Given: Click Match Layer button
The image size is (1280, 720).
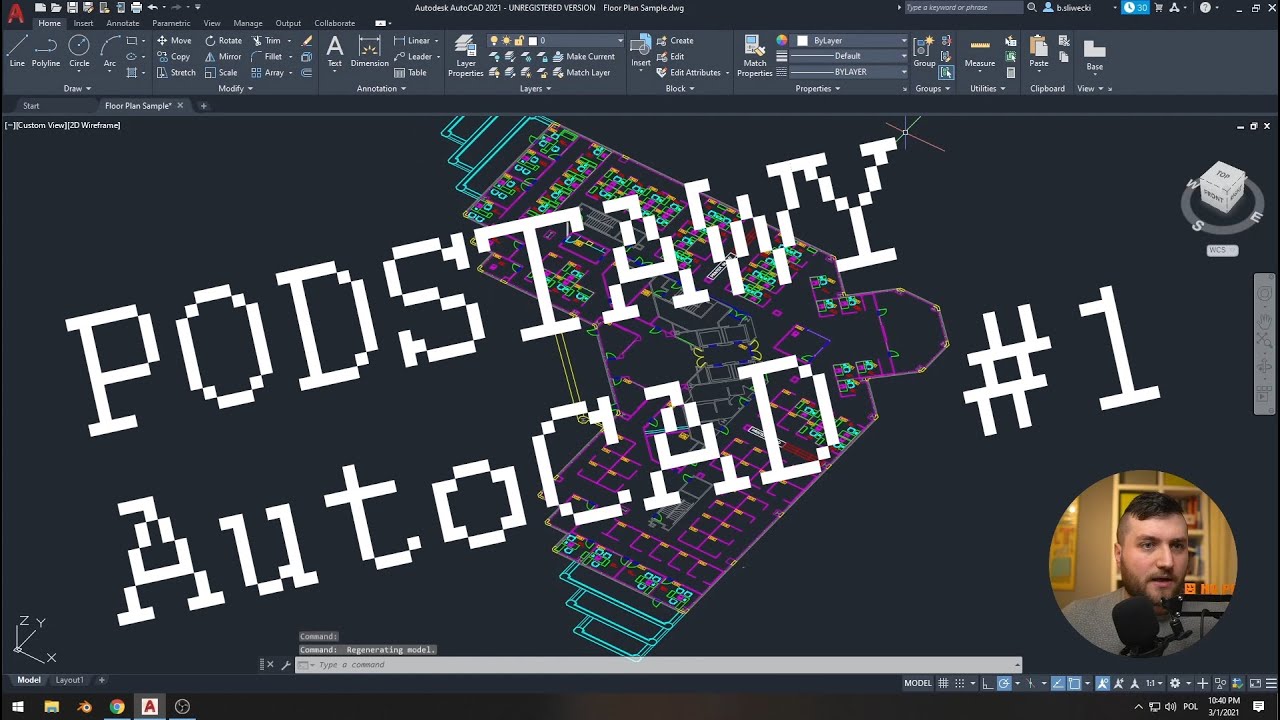Looking at the screenshot, I should 581,73.
